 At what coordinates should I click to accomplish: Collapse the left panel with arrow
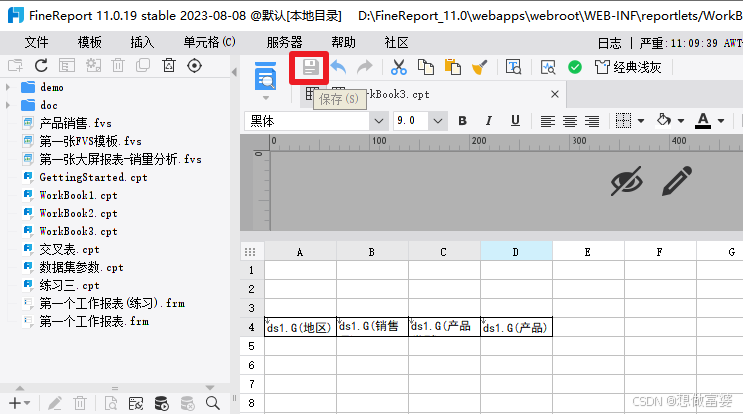point(234,72)
